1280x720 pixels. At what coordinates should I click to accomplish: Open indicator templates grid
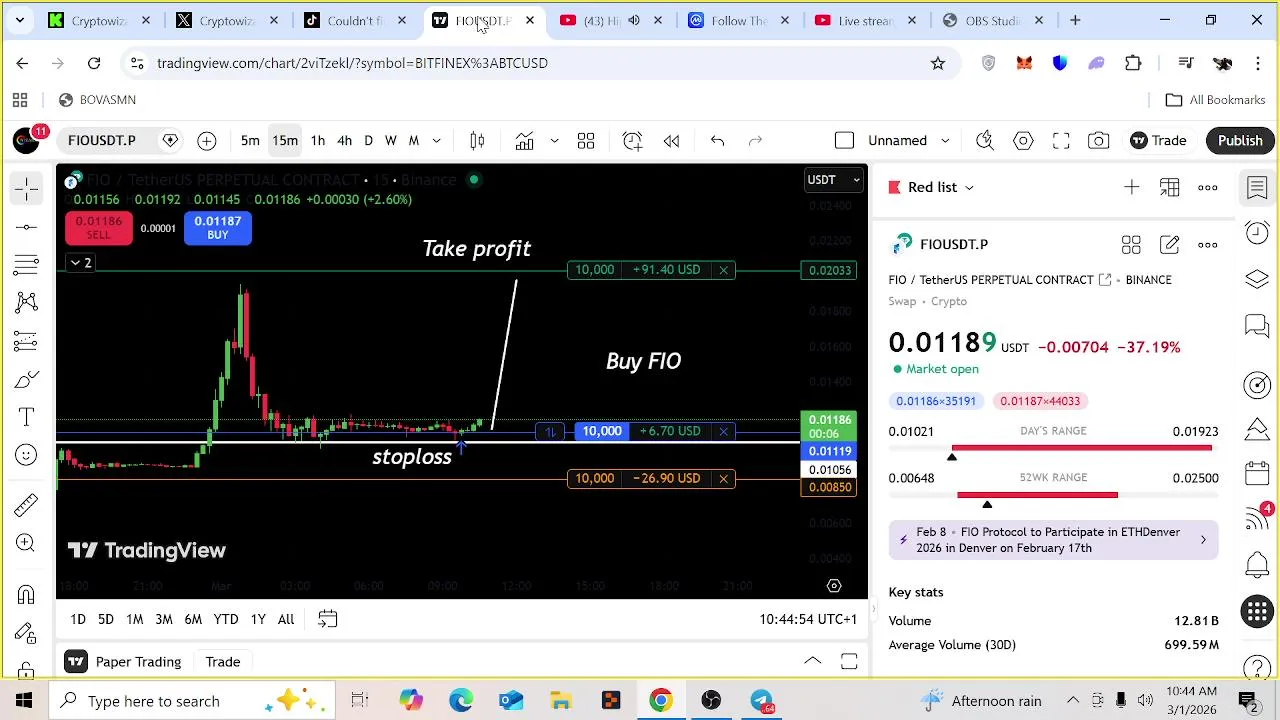[586, 141]
